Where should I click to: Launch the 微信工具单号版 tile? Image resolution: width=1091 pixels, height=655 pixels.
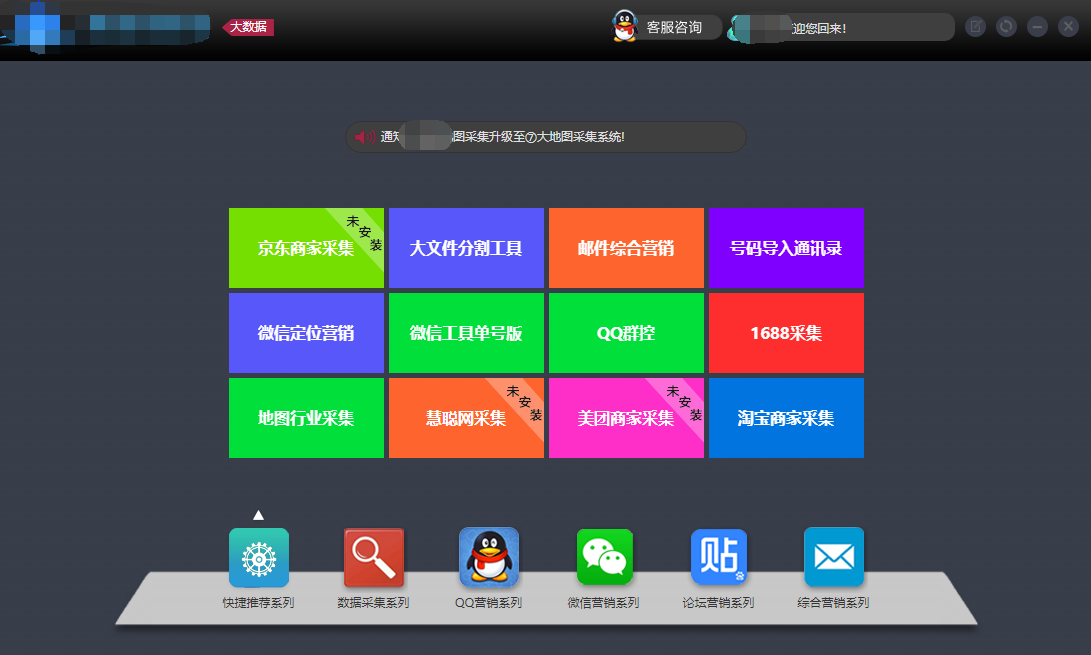466,333
